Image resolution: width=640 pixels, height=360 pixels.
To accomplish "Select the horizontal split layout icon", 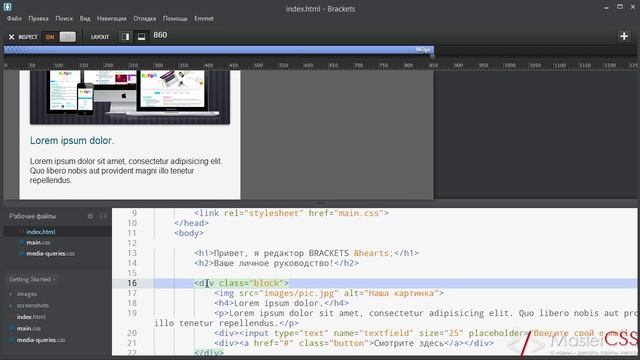I will coord(141,37).
